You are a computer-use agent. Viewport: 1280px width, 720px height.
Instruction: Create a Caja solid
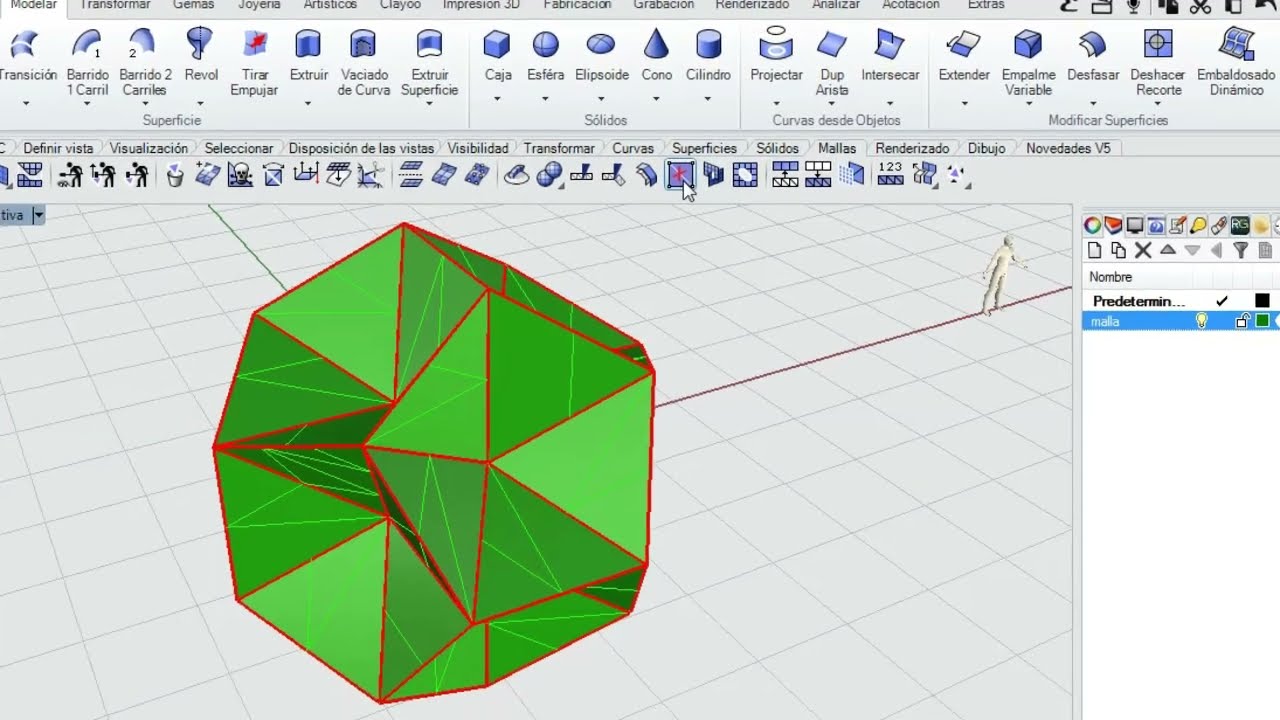tap(498, 55)
